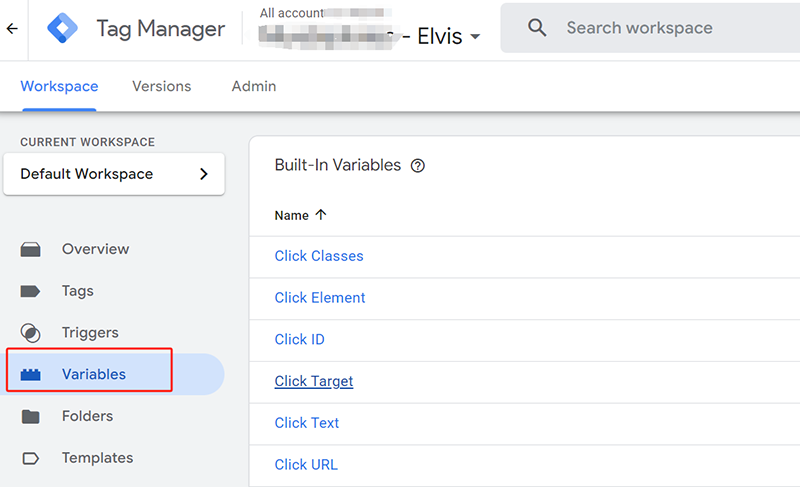Click the Overview sidebar icon
Screen dimensions: 800x487
[31, 249]
